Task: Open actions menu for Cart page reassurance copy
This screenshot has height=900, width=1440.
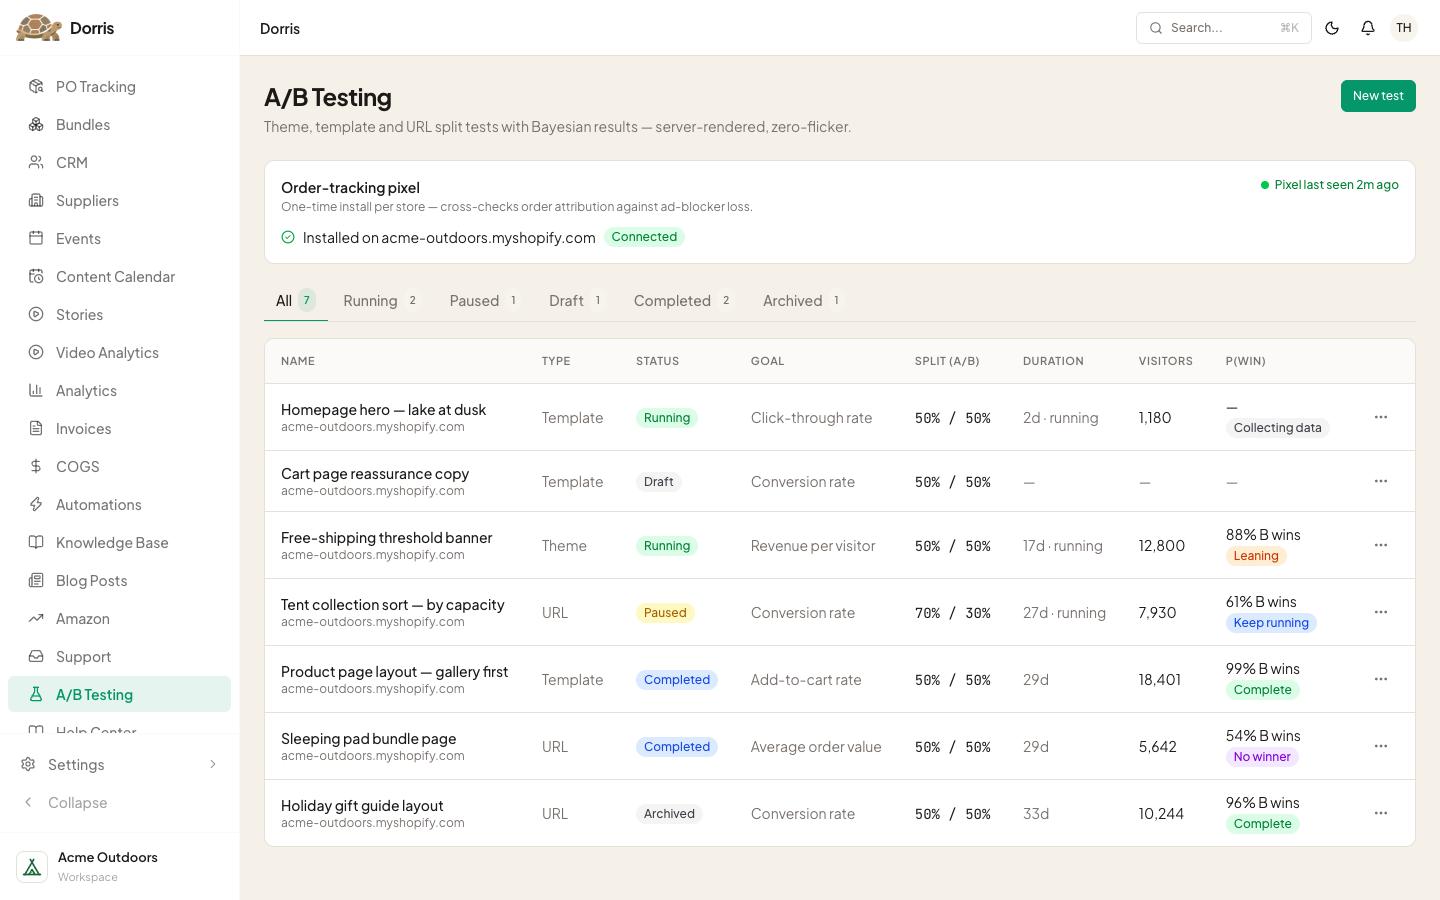Action: (1381, 481)
